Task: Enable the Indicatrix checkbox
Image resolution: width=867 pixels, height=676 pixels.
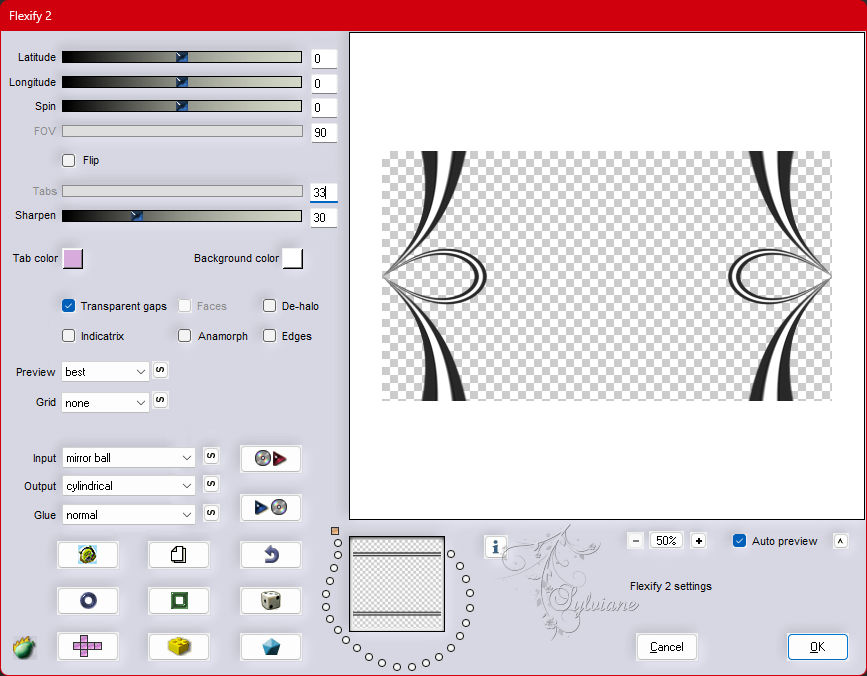Action: click(x=69, y=336)
